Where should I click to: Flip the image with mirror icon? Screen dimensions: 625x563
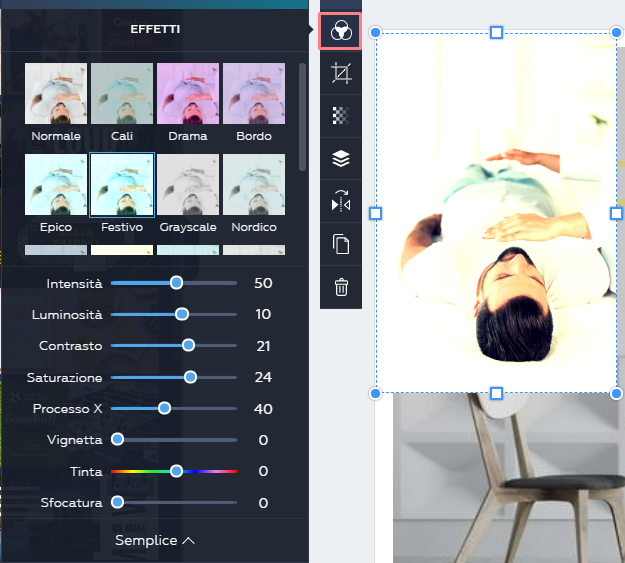[341, 201]
